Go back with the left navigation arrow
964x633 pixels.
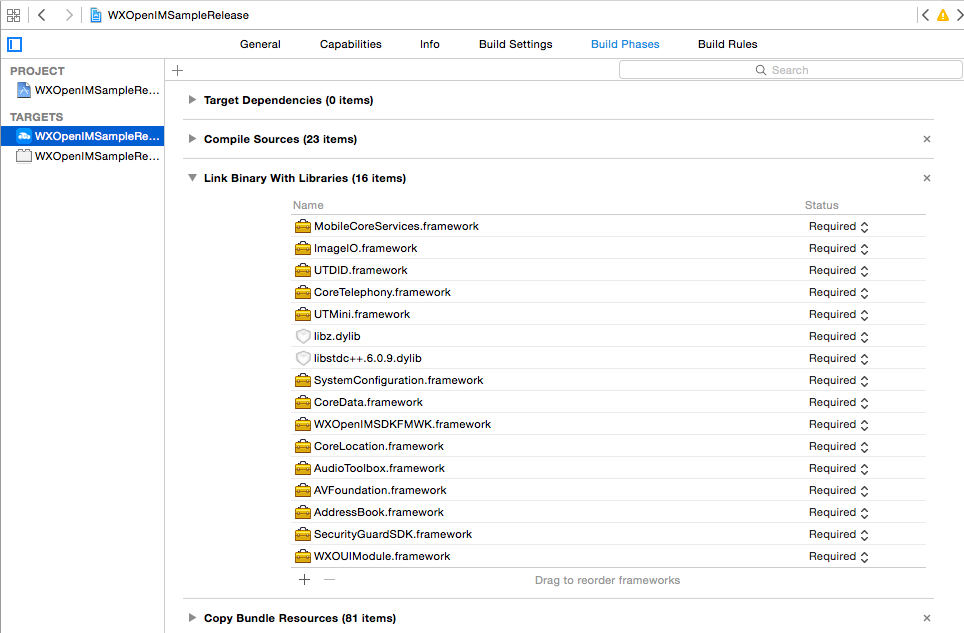coord(42,15)
